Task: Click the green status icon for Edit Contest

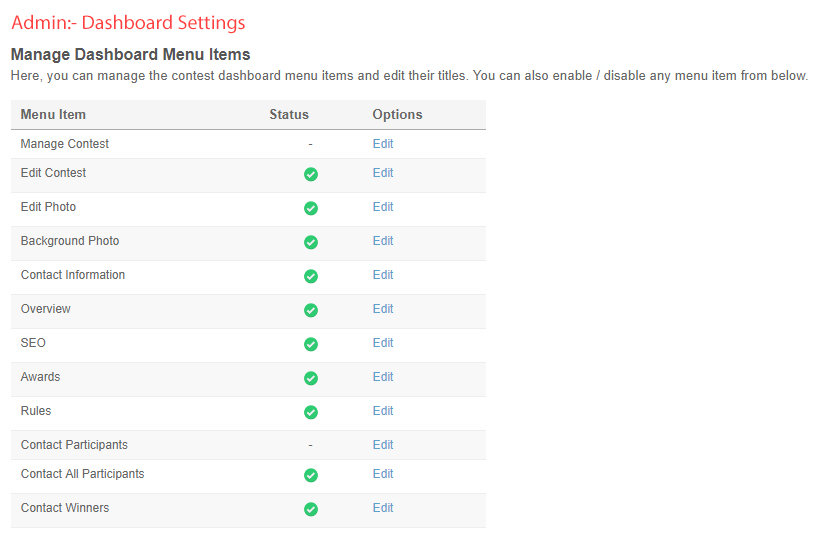Action: [x=310, y=174]
